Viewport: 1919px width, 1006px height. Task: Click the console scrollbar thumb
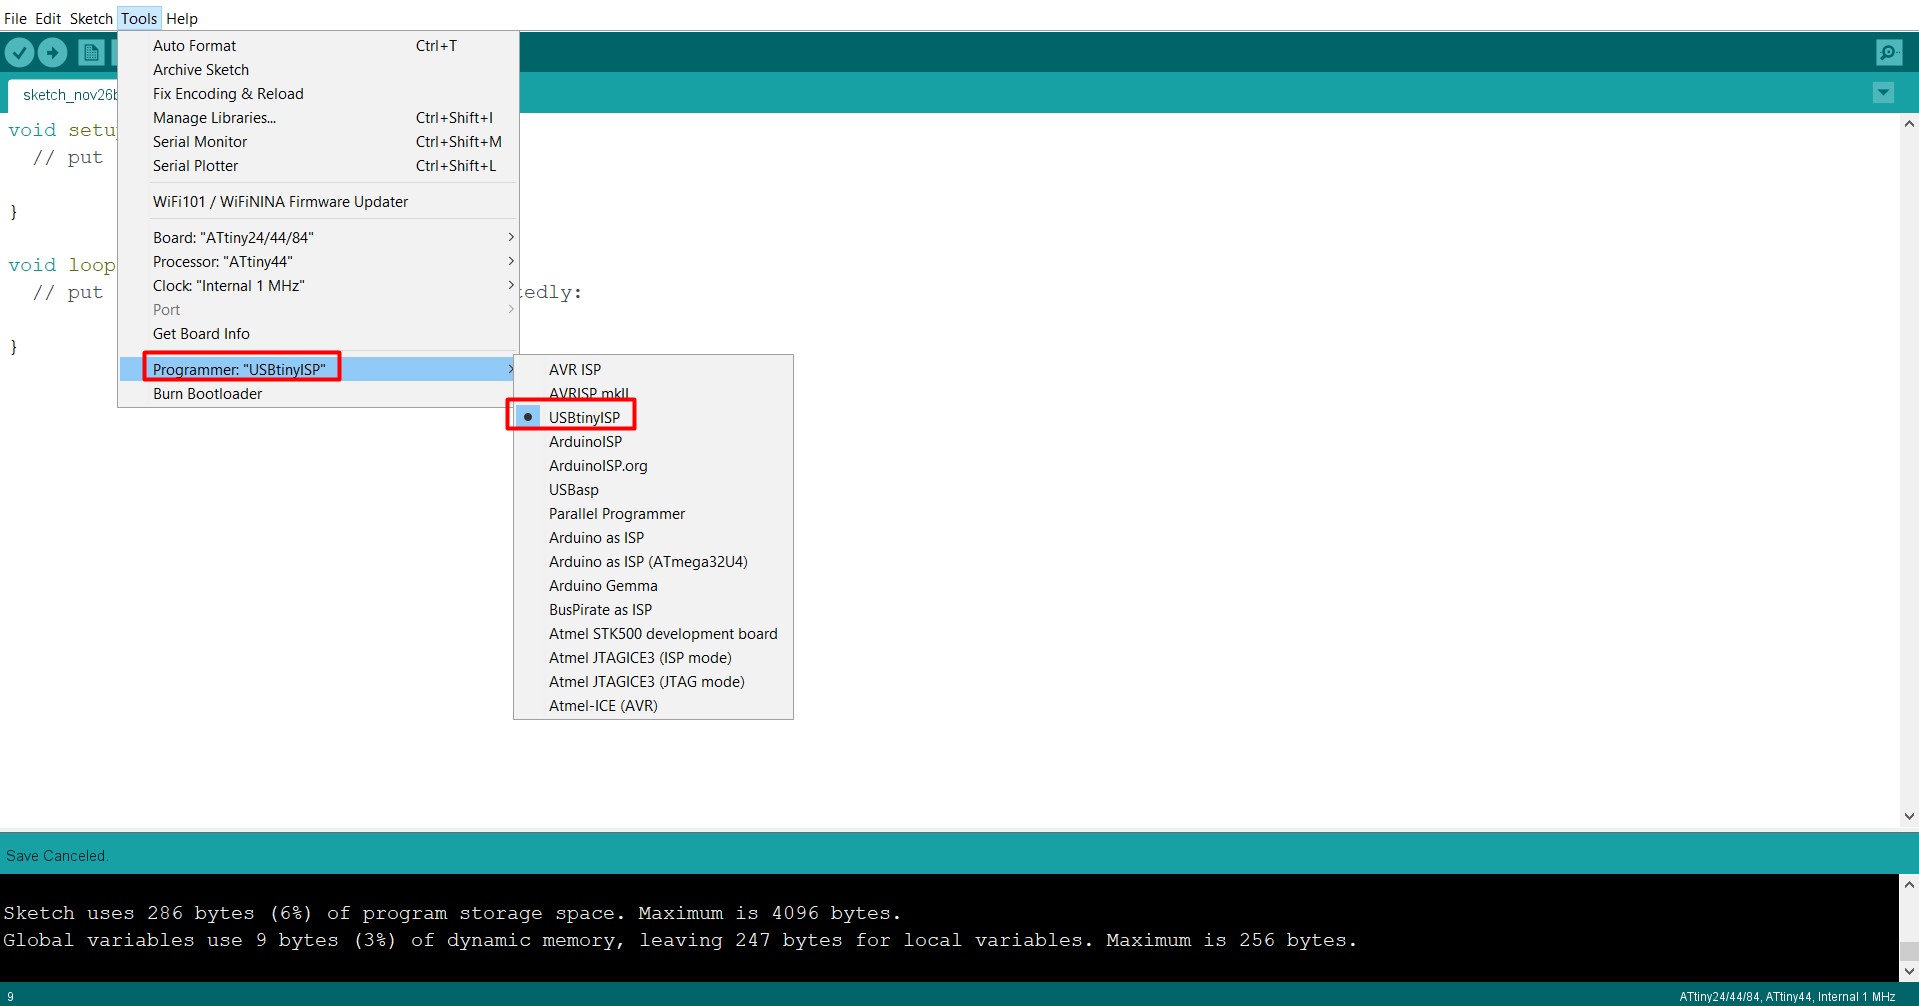click(1909, 951)
